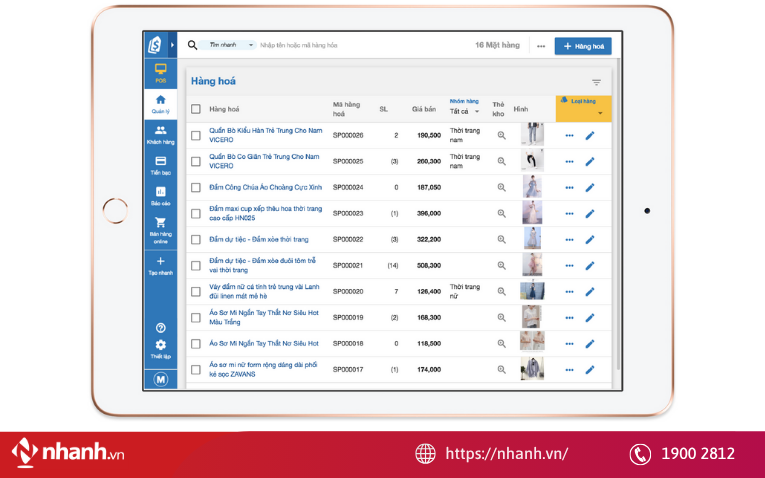
Task: Check the box for Đầm Công Chúa row
Action: click(x=196, y=187)
